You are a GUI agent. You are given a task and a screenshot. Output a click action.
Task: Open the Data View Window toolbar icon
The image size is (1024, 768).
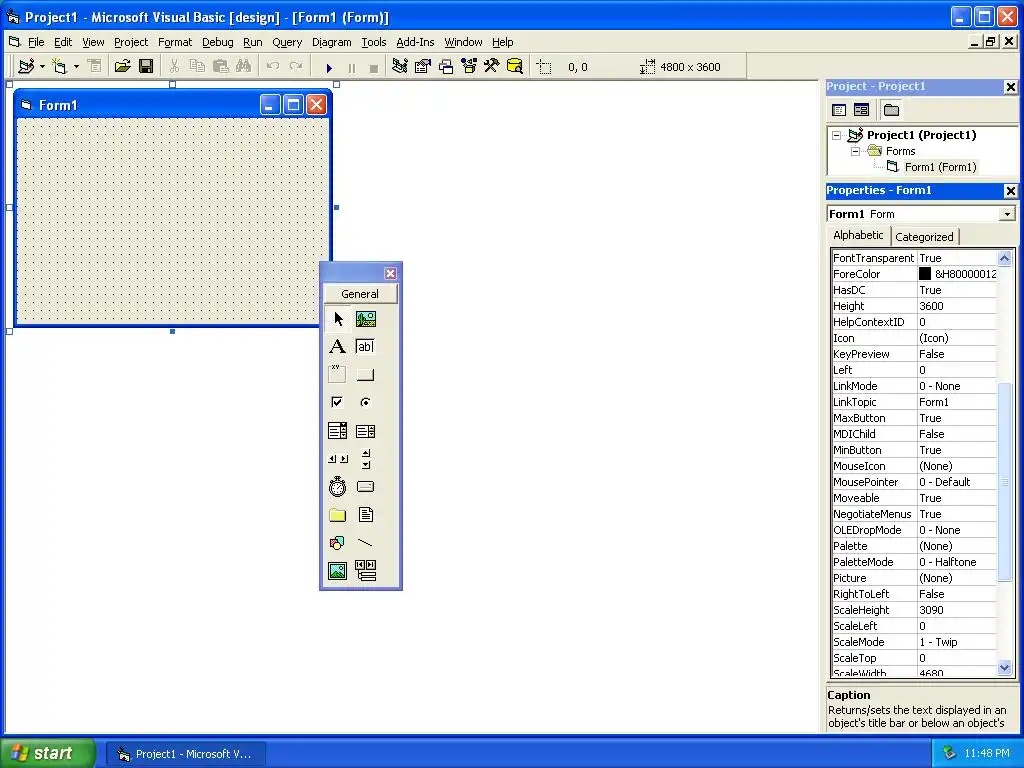click(515, 66)
